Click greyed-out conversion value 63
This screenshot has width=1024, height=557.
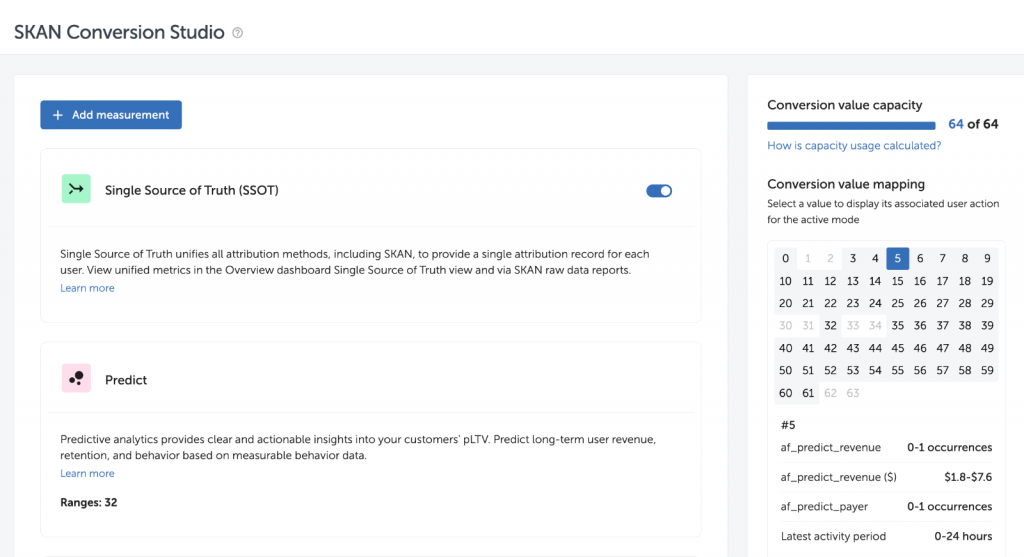(853, 393)
